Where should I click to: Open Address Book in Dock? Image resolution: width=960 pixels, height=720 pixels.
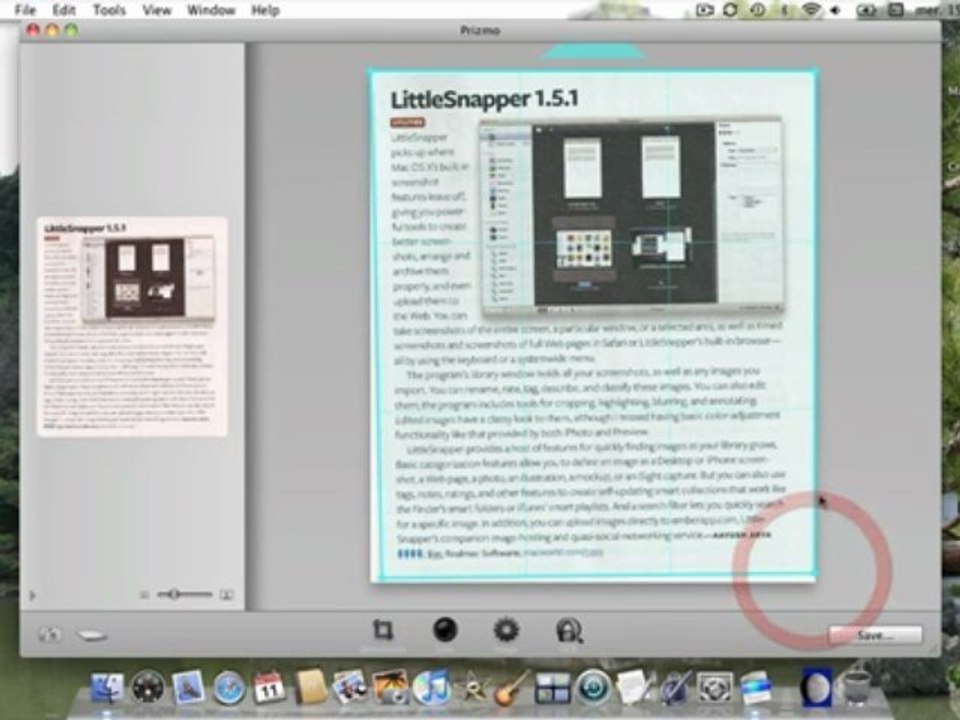[x=311, y=687]
